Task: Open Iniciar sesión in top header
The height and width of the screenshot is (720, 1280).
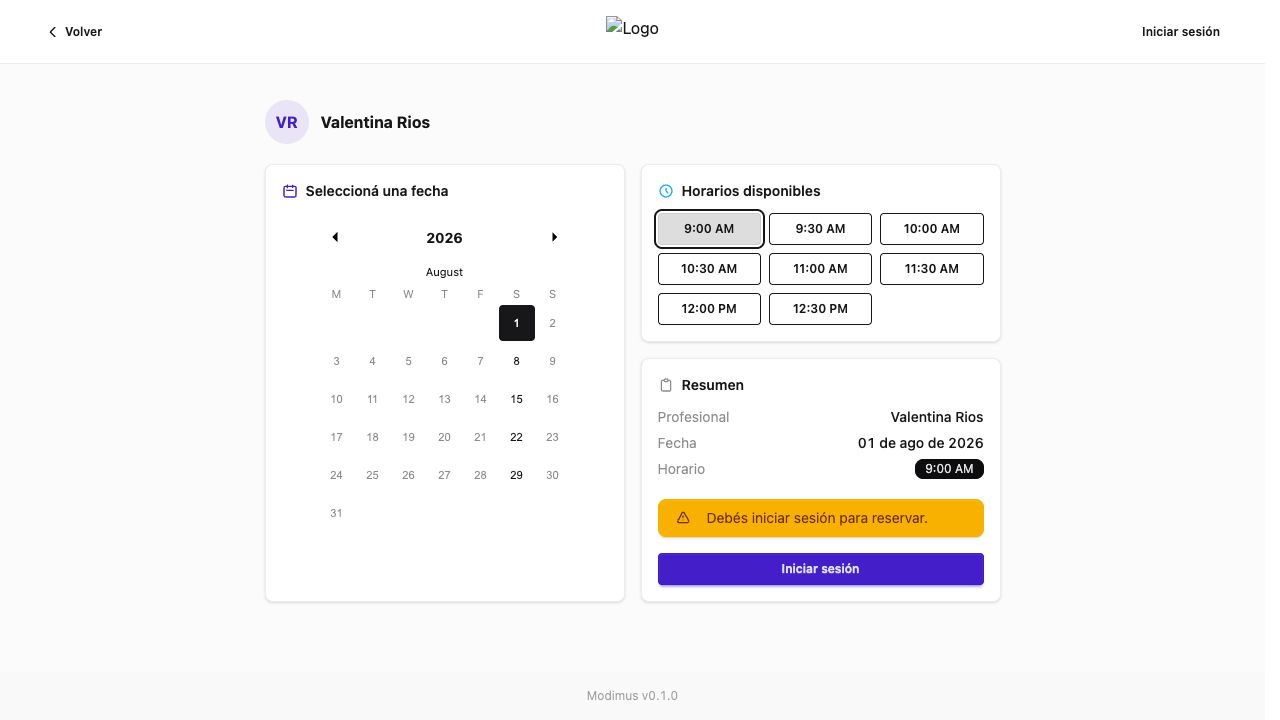Action: click(1181, 32)
